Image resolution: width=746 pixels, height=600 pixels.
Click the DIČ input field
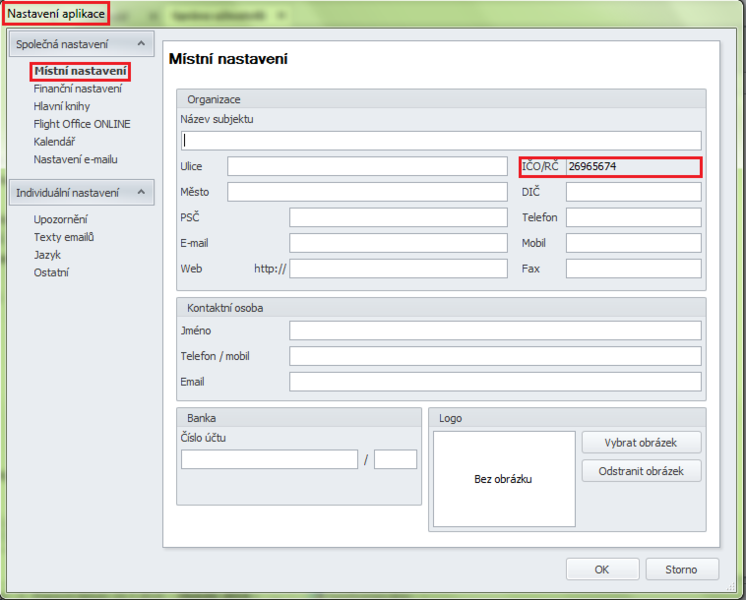pyautogui.click(x=633, y=192)
